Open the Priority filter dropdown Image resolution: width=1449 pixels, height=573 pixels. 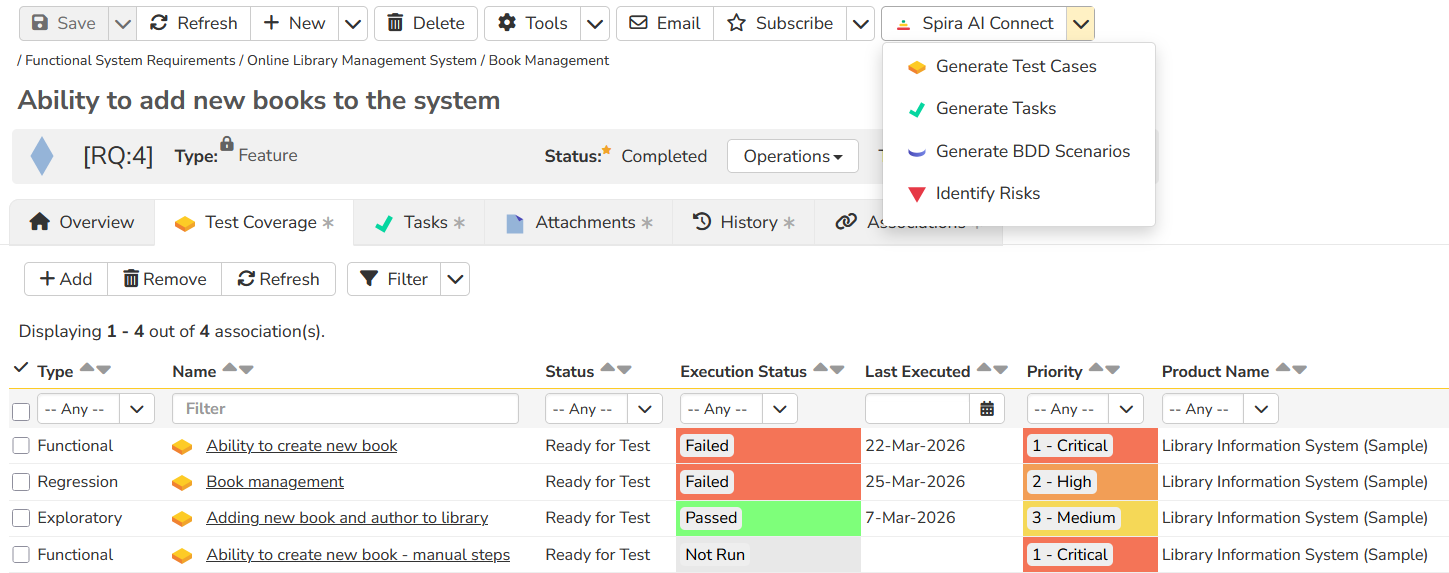(x=1085, y=409)
